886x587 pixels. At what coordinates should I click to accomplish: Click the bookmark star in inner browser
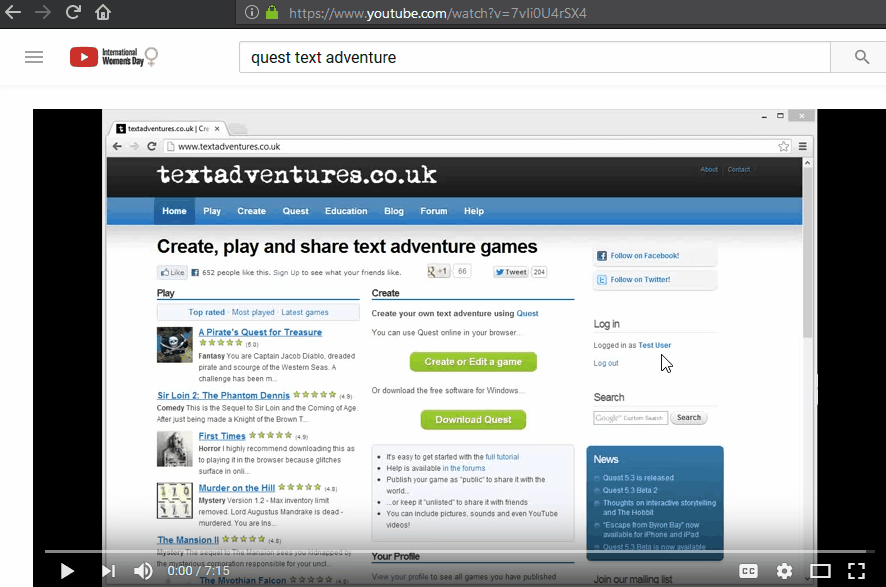tap(783, 147)
